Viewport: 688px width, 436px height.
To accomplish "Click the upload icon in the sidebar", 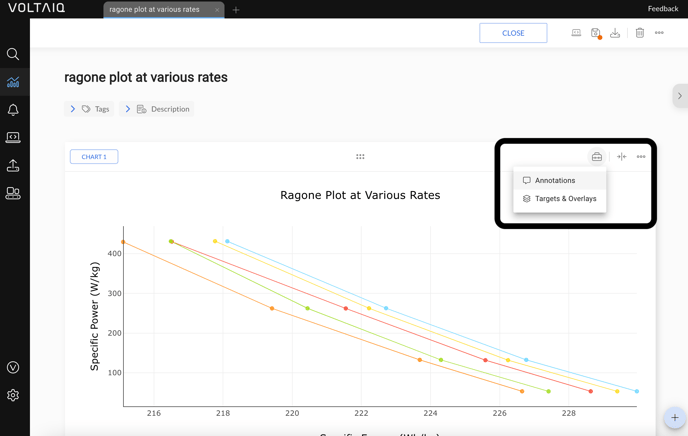I will point(13,166).
